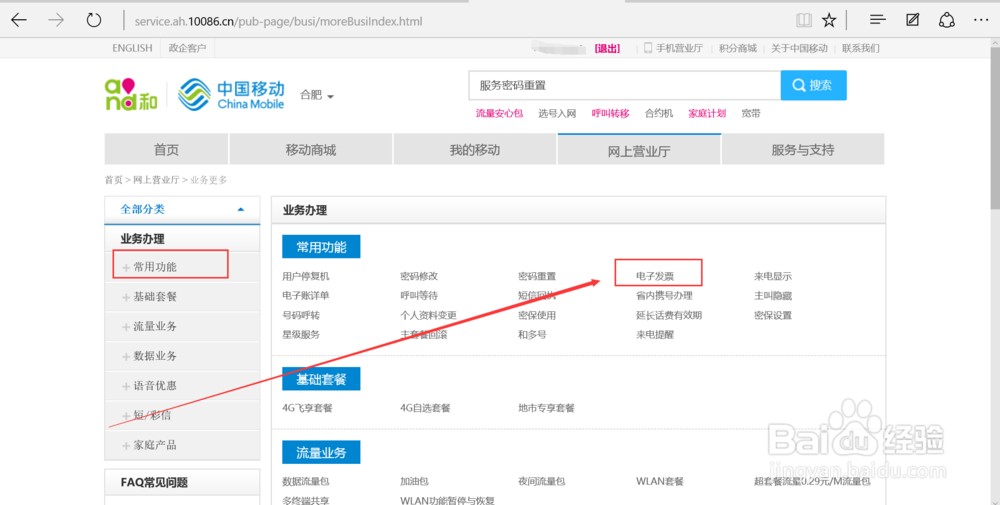
Task: Click the ENGLISH link
Action: point(132,48)
